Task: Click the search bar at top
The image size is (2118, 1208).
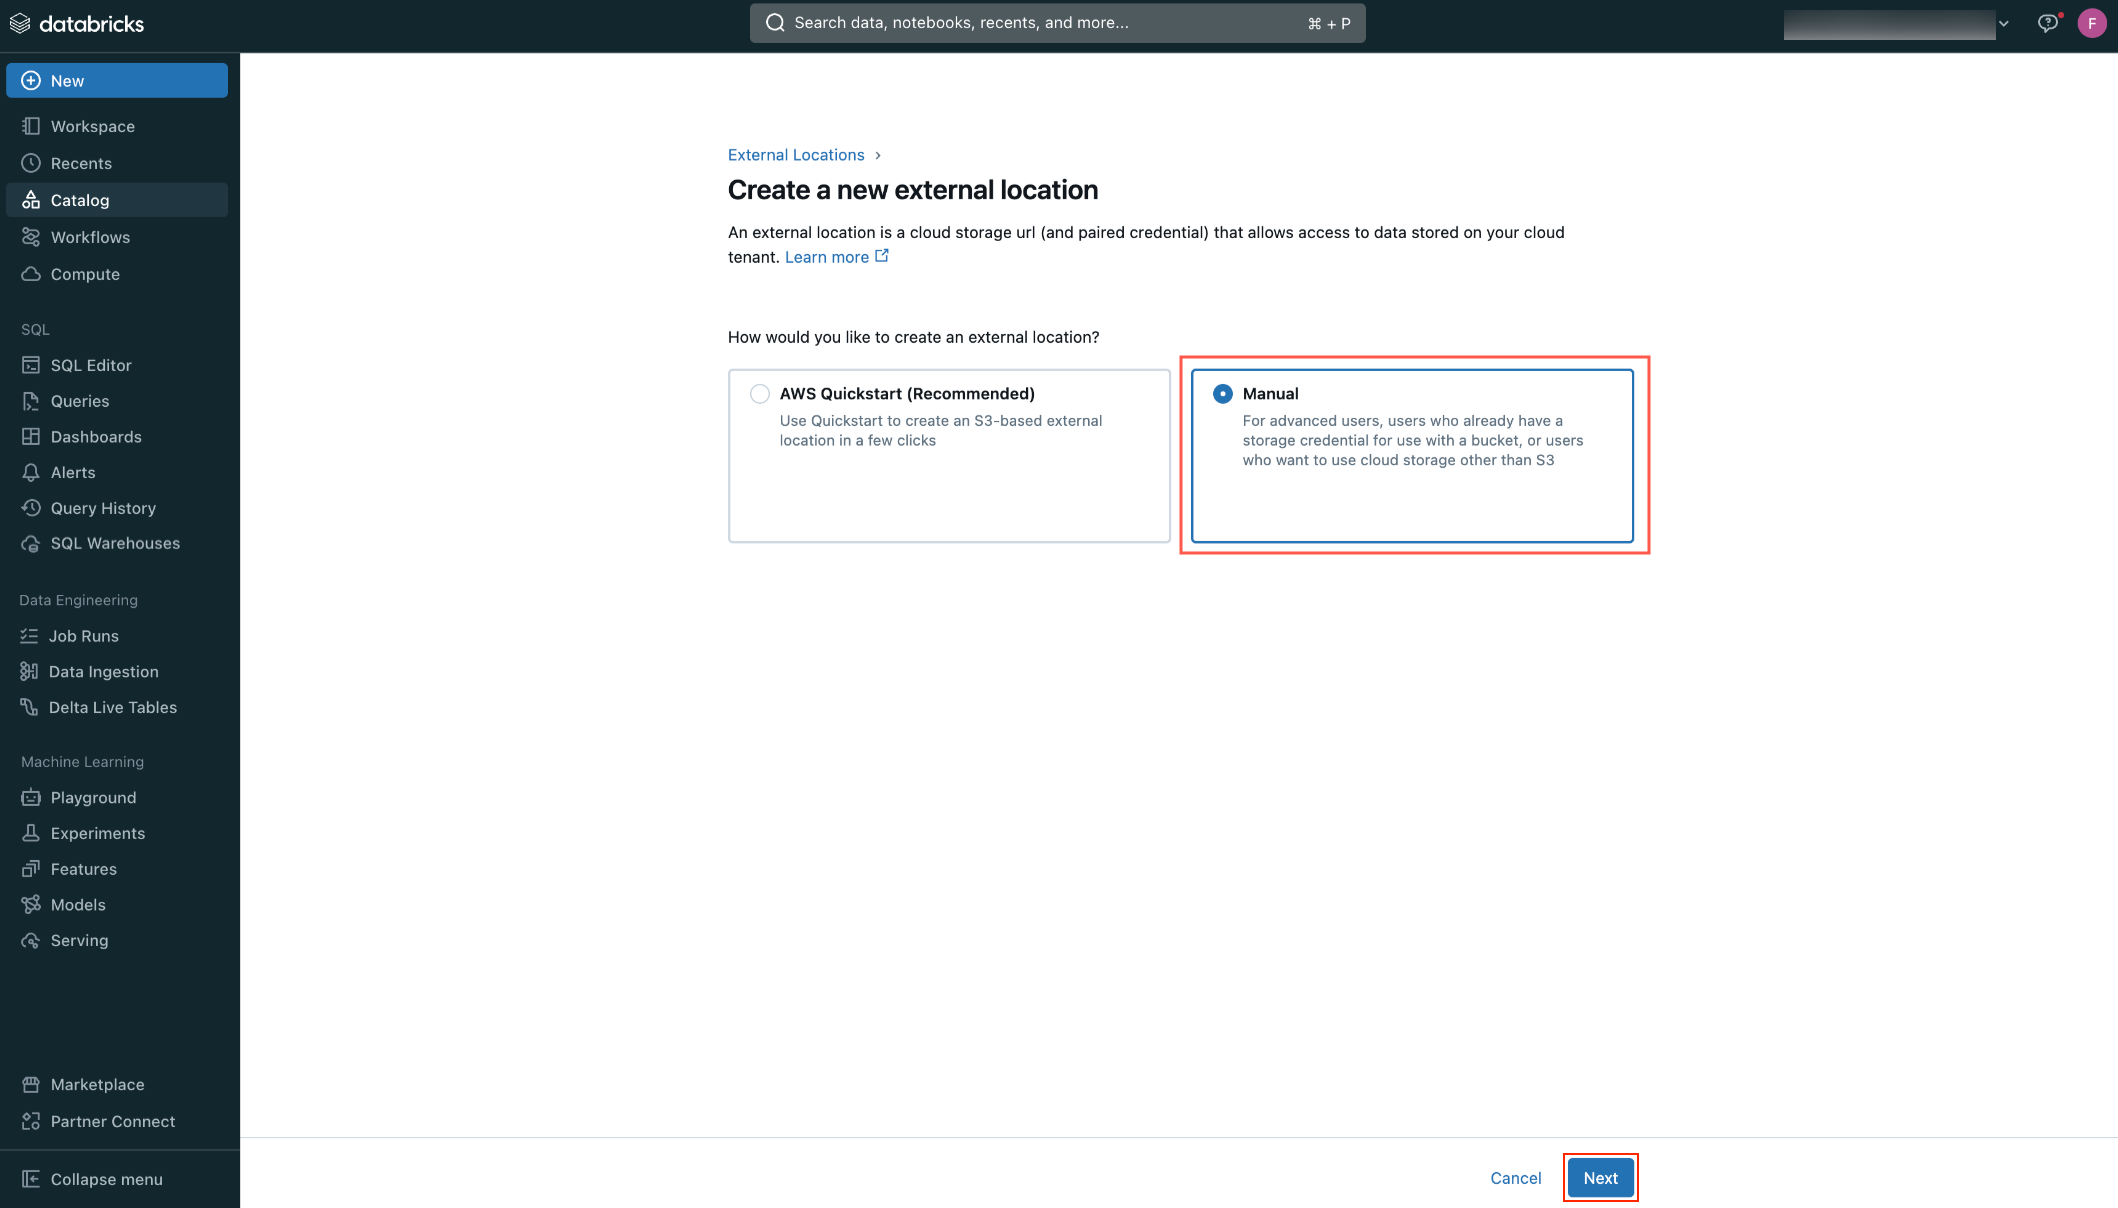Action: 1058,22
